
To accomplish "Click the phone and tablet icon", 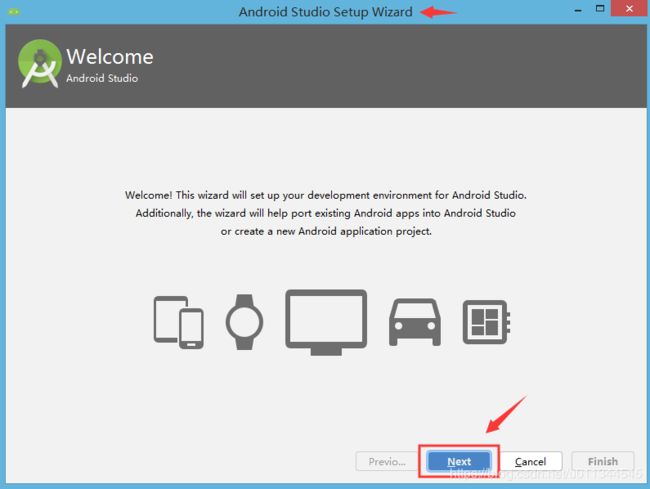I will [179, 322].
